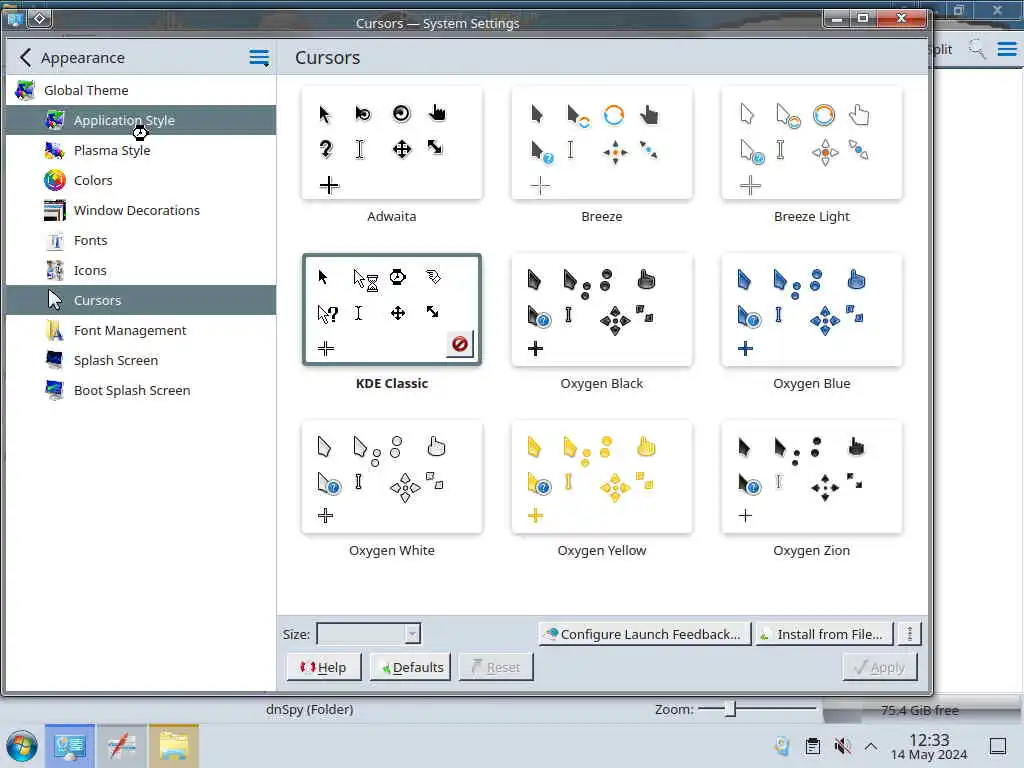The image size is (1024, 768).
Task: Click the Window Decorations icon
Action: [55, 210]
